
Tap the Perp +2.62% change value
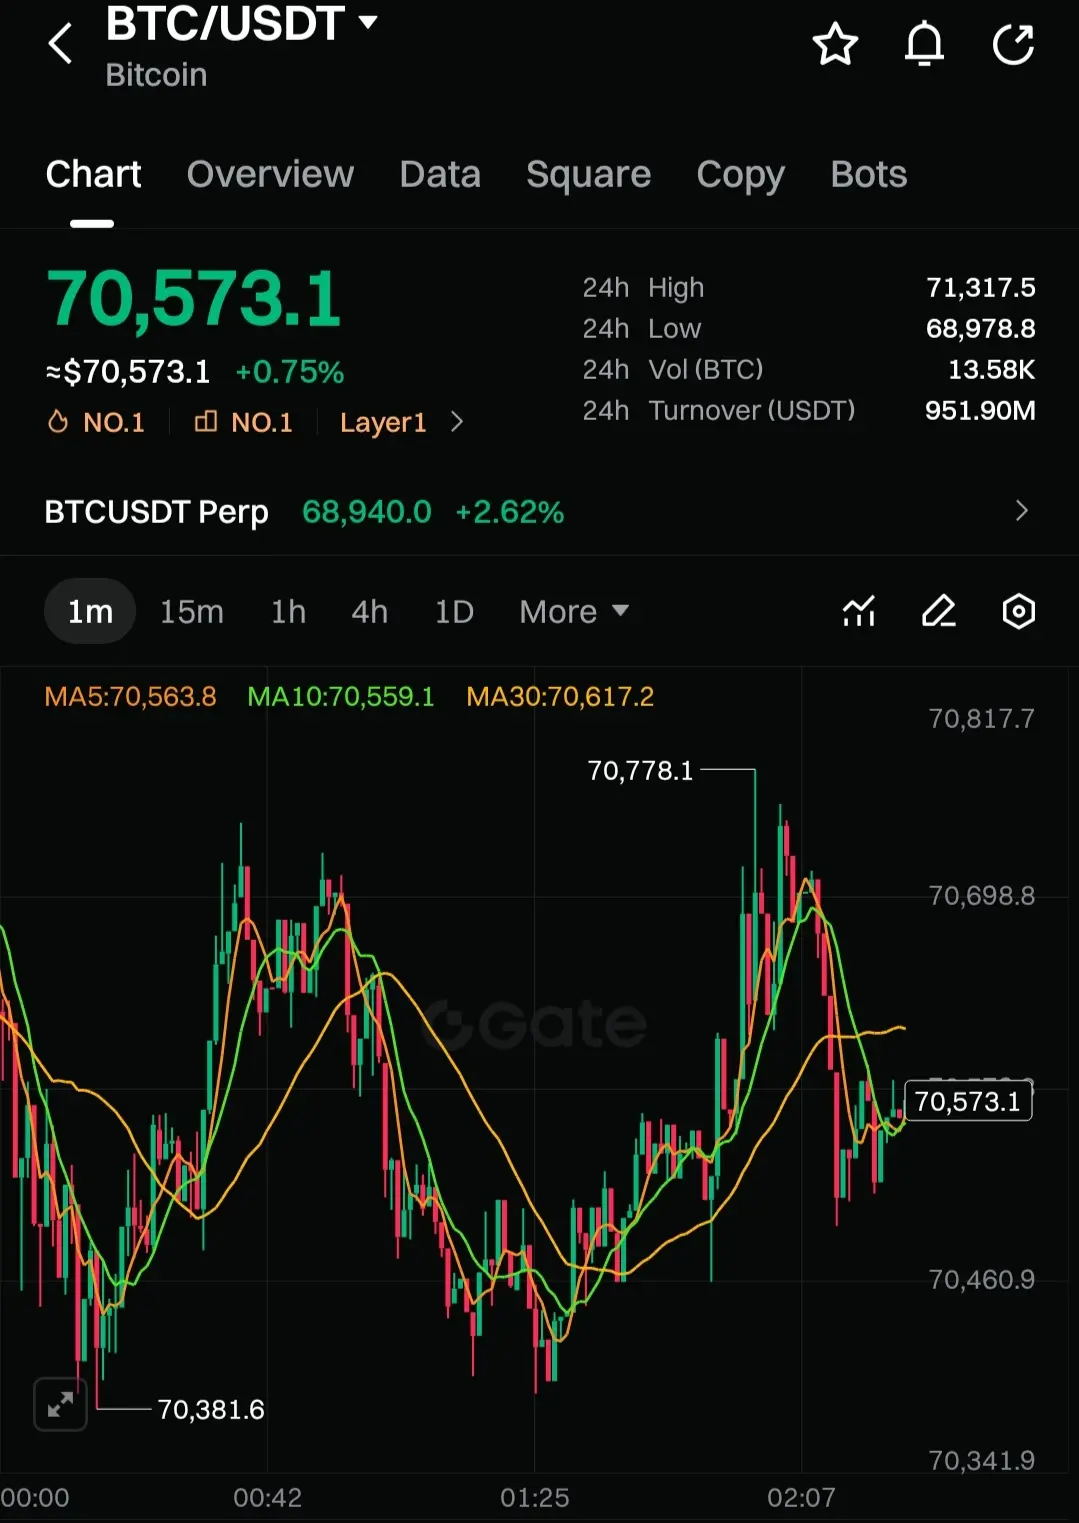[510, 512]
